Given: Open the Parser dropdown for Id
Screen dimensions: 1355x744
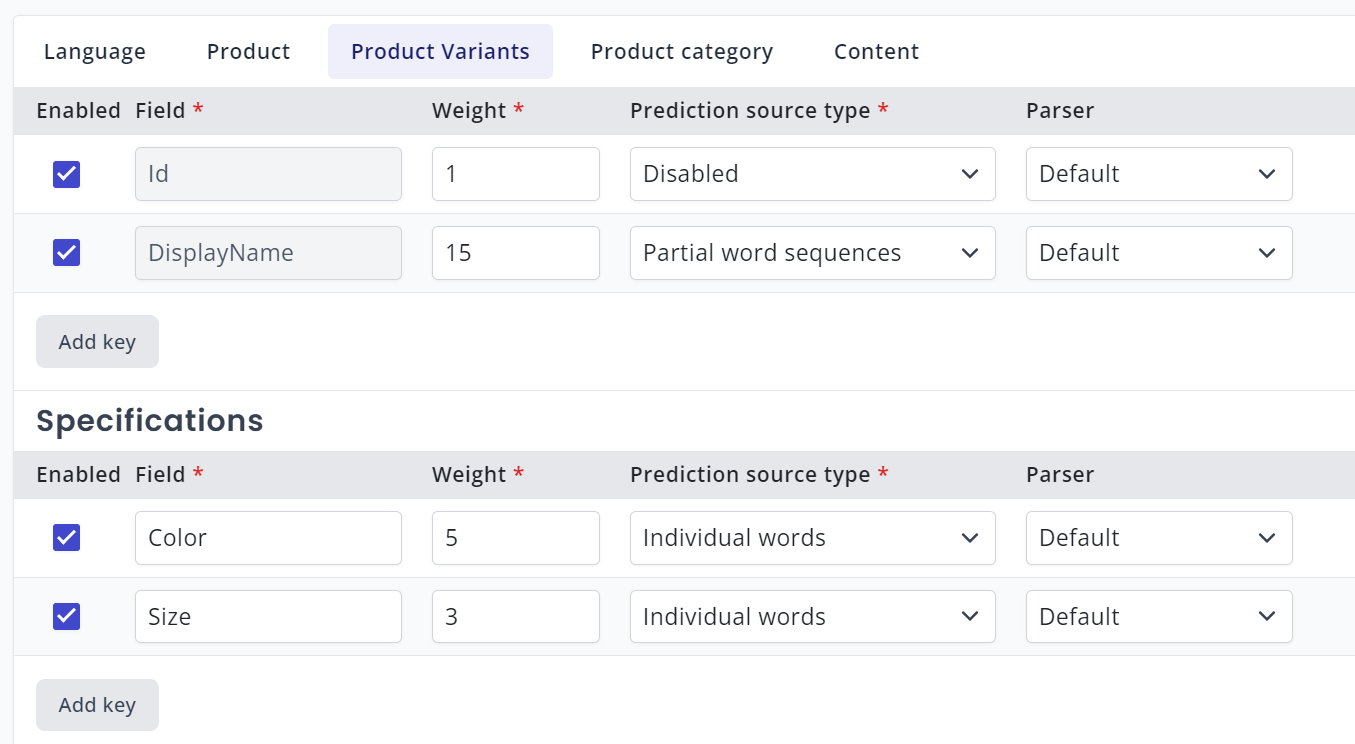Looking at the screenshot, I should click(1158, 173).
